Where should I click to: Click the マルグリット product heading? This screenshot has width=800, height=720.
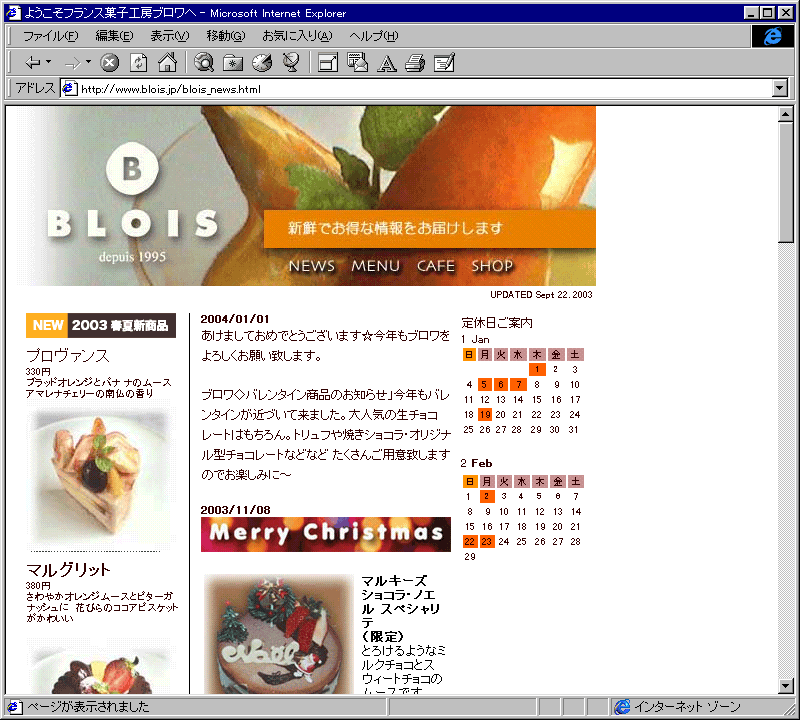tap(68, 569)
